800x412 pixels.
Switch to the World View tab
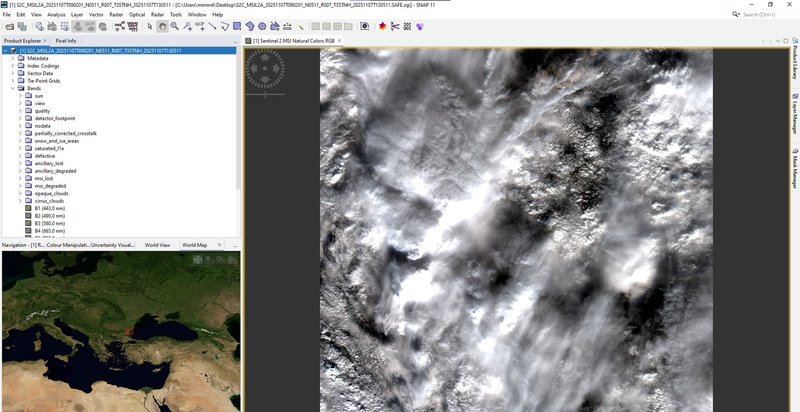point(157,244)
